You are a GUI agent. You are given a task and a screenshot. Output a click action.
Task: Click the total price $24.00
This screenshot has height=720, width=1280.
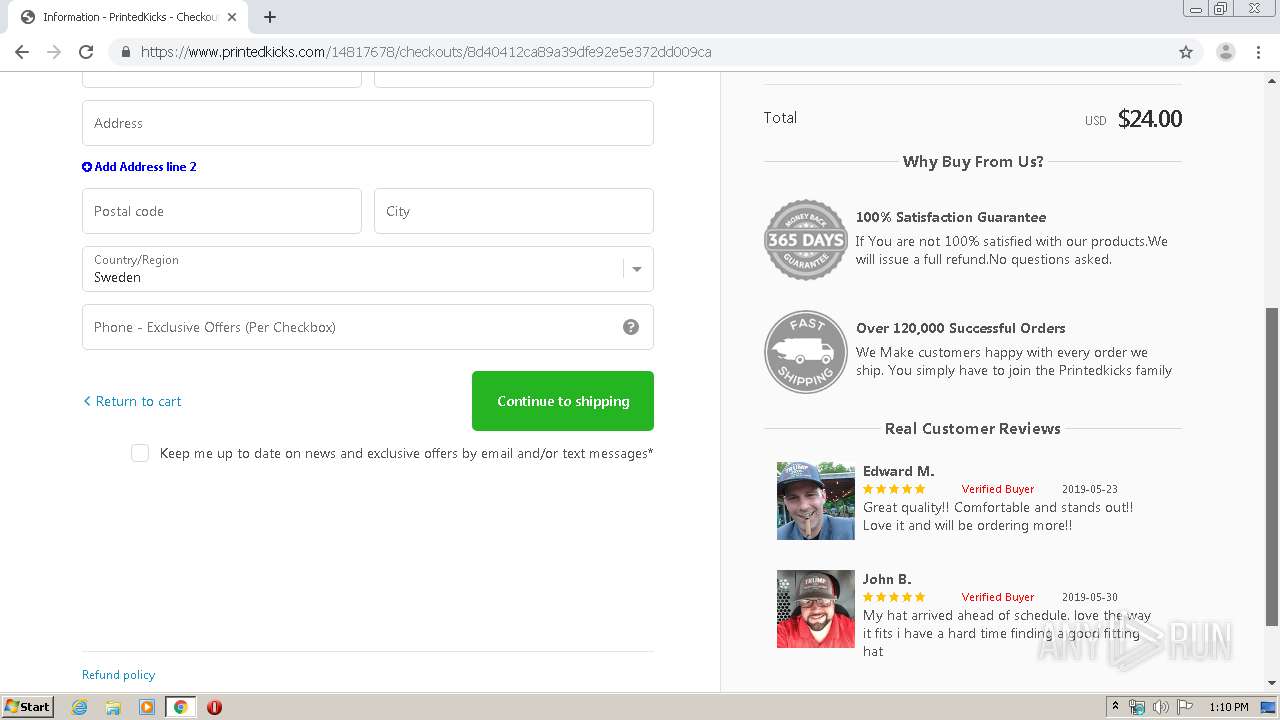coord(1150,119)
